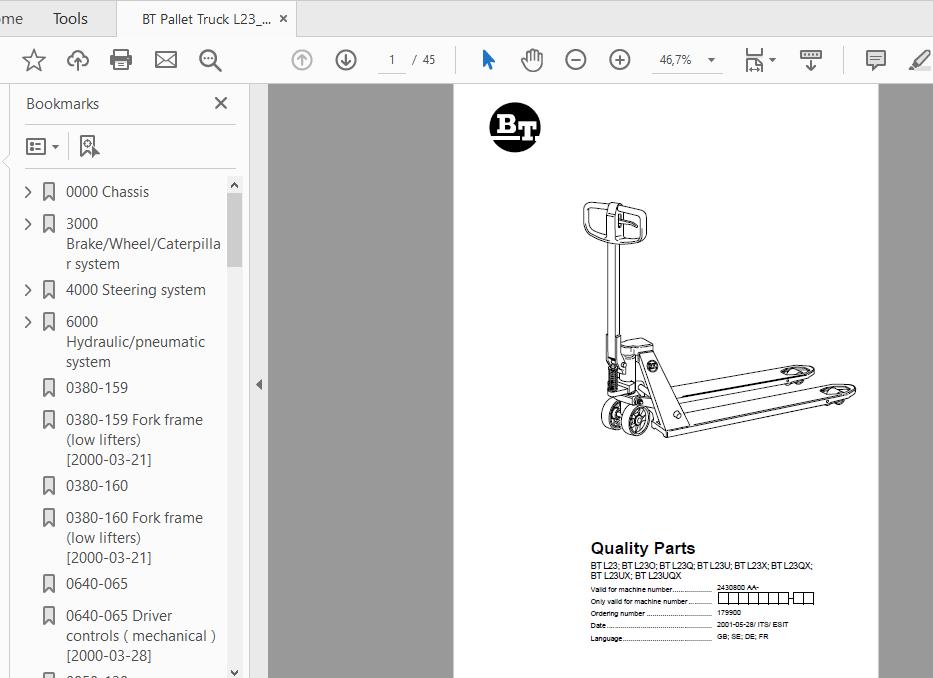
Task: Send file by email envelope icon
Action: (x=165, y=60)
